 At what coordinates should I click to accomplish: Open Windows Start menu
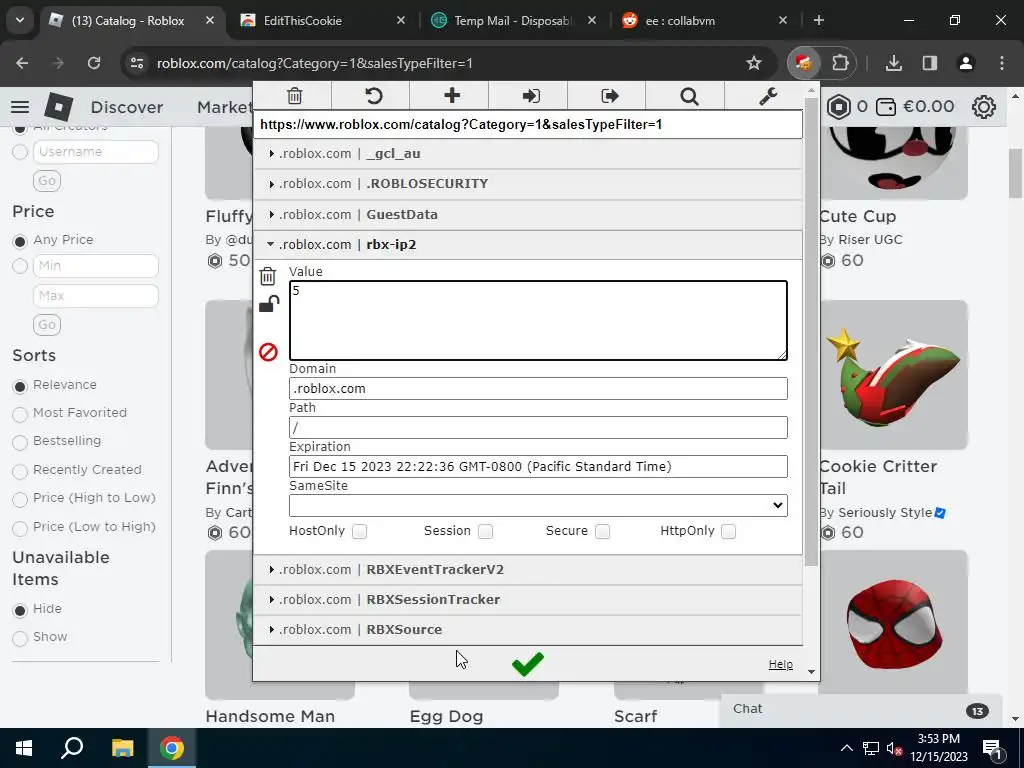coord(24,748)
